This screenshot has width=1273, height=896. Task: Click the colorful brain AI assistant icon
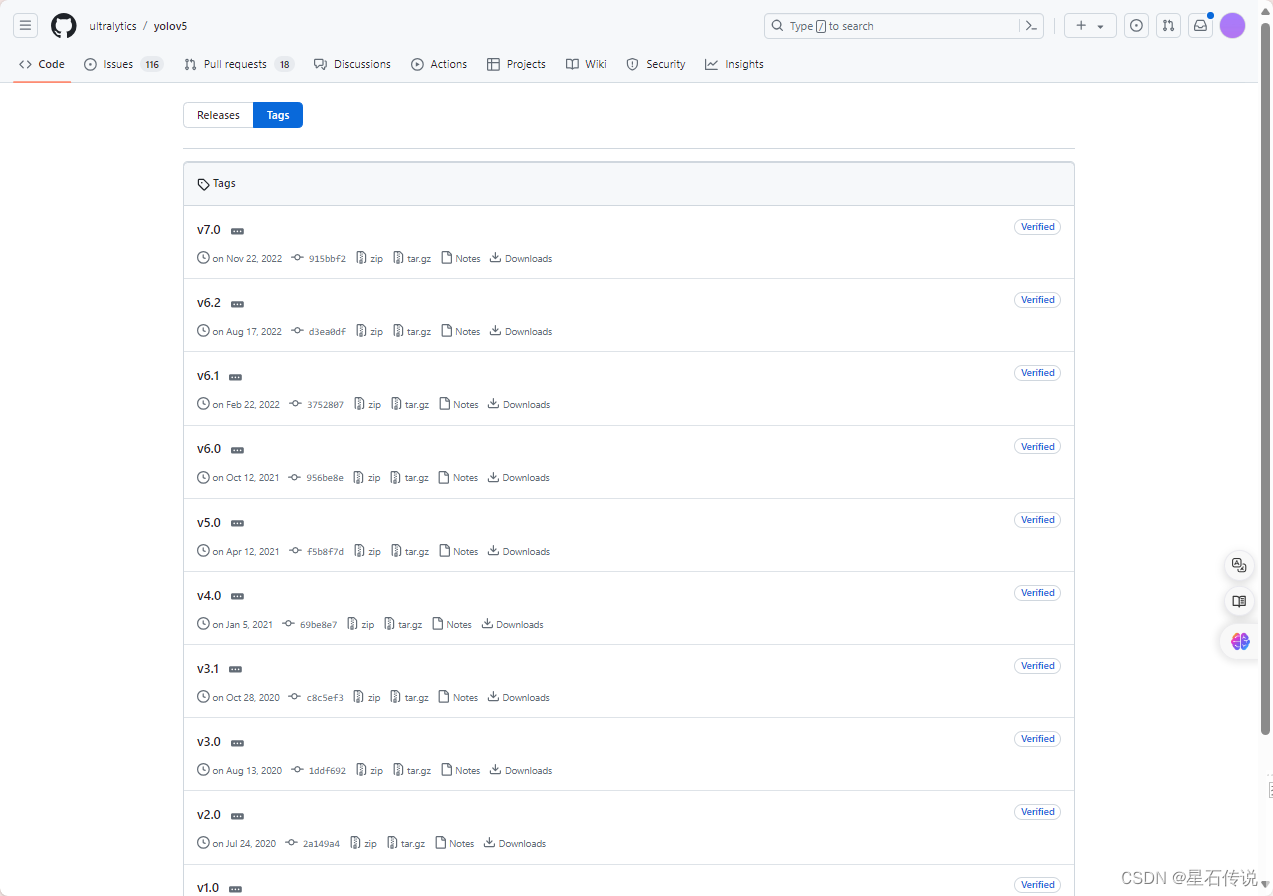pos(1240,641)
